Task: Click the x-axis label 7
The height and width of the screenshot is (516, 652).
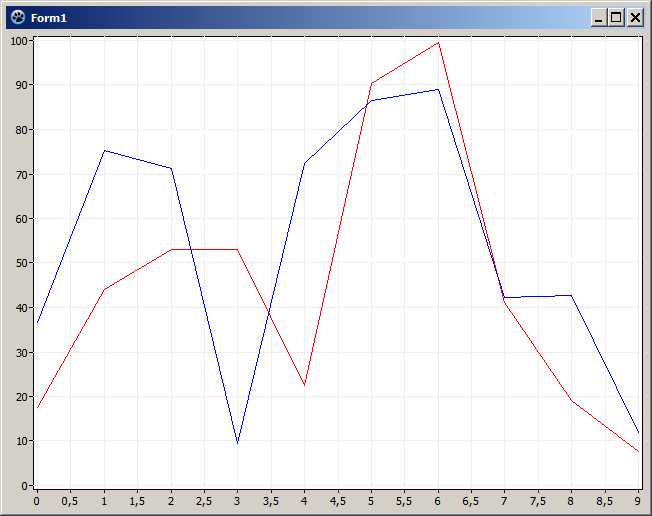Action: click(x=504, y=501)
